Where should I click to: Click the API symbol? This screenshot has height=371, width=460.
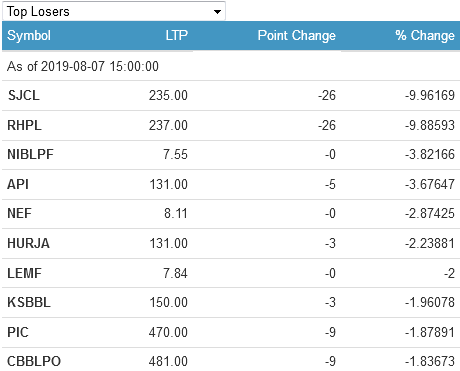(18, 184)
